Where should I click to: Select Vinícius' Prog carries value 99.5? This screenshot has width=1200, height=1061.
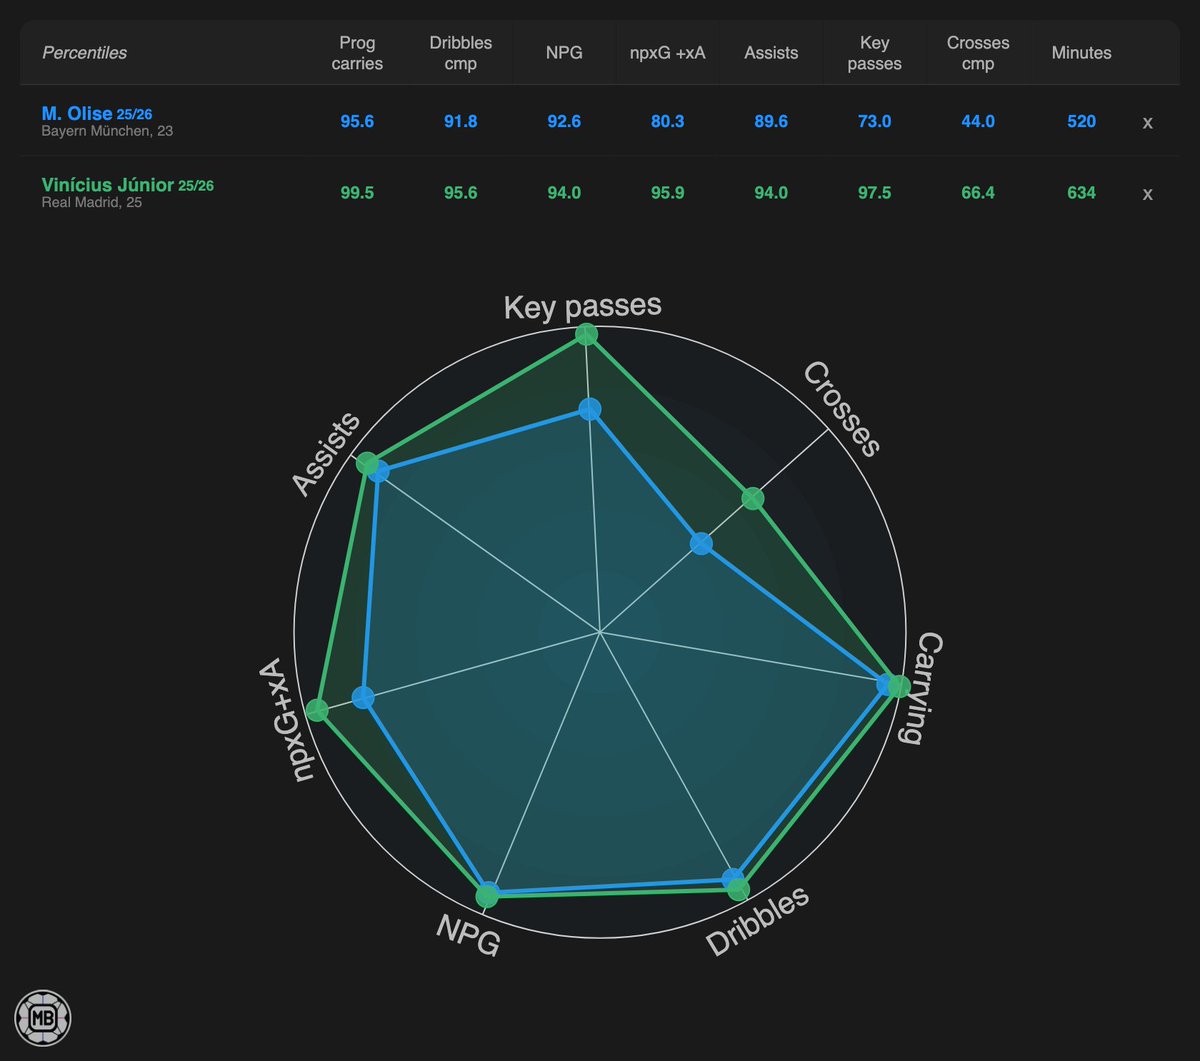tap(357, 192)
